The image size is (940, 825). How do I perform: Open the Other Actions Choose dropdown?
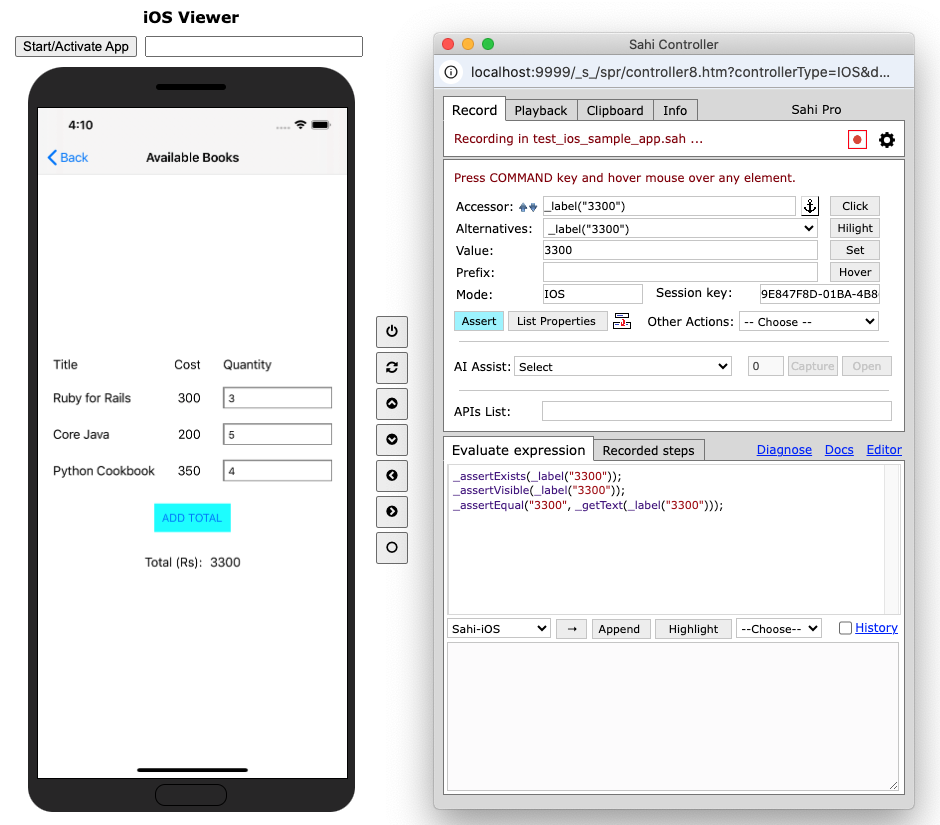click(808, 322)
